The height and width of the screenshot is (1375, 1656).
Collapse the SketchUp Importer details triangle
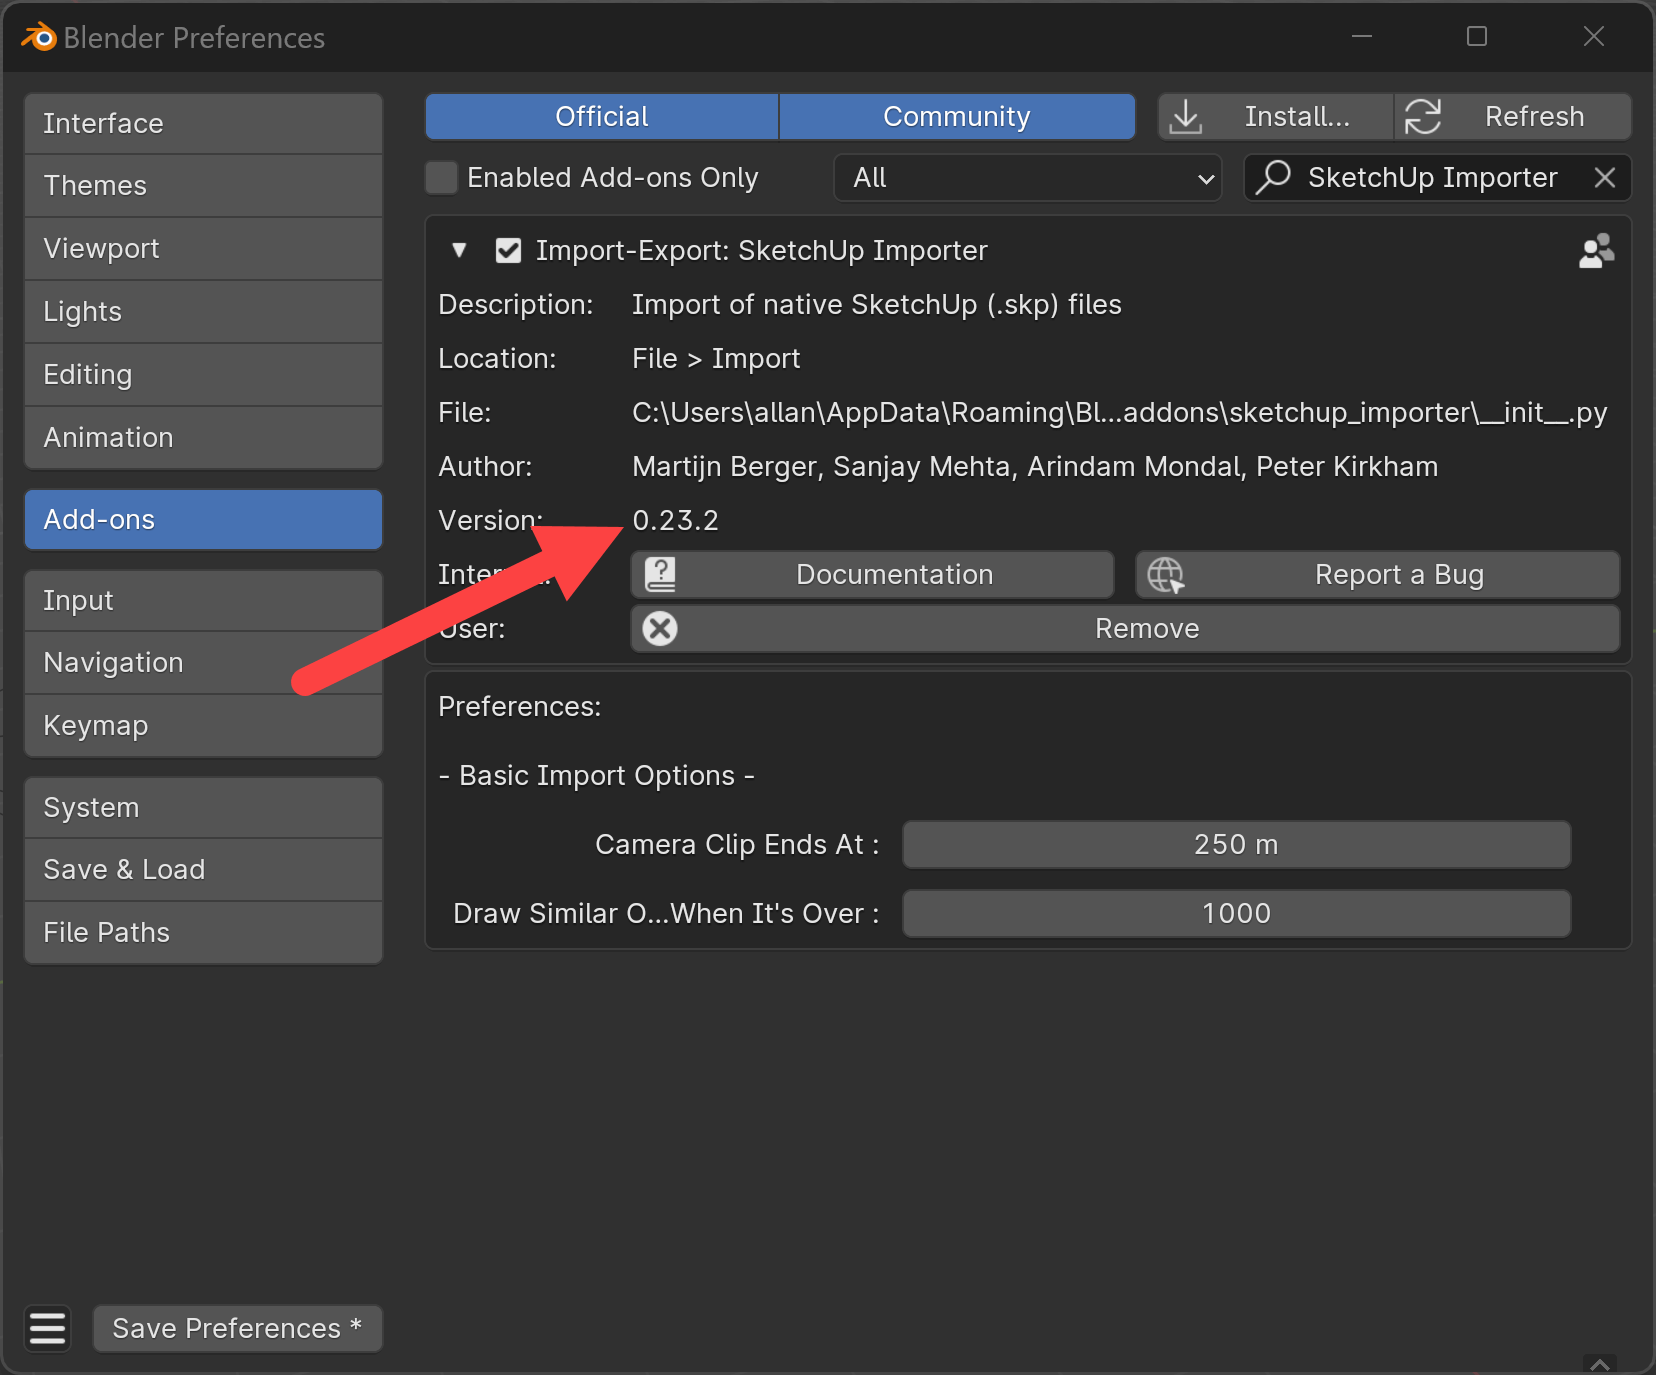pyautogui.click(x=459, y=250)
